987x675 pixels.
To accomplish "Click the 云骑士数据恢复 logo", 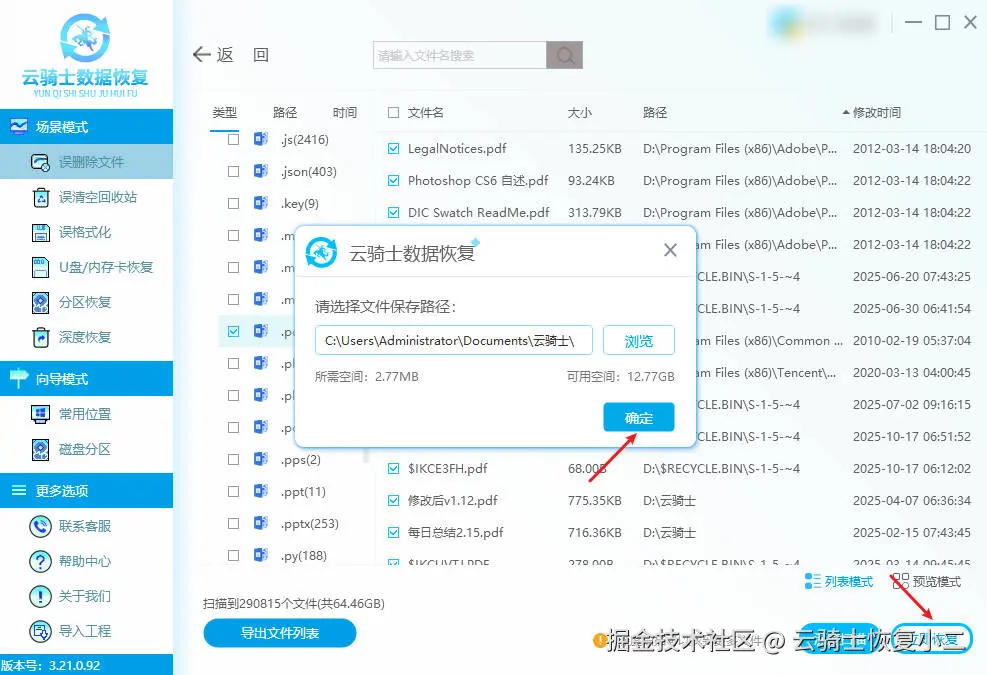I will pyautogui.click(x=85, y=55).
